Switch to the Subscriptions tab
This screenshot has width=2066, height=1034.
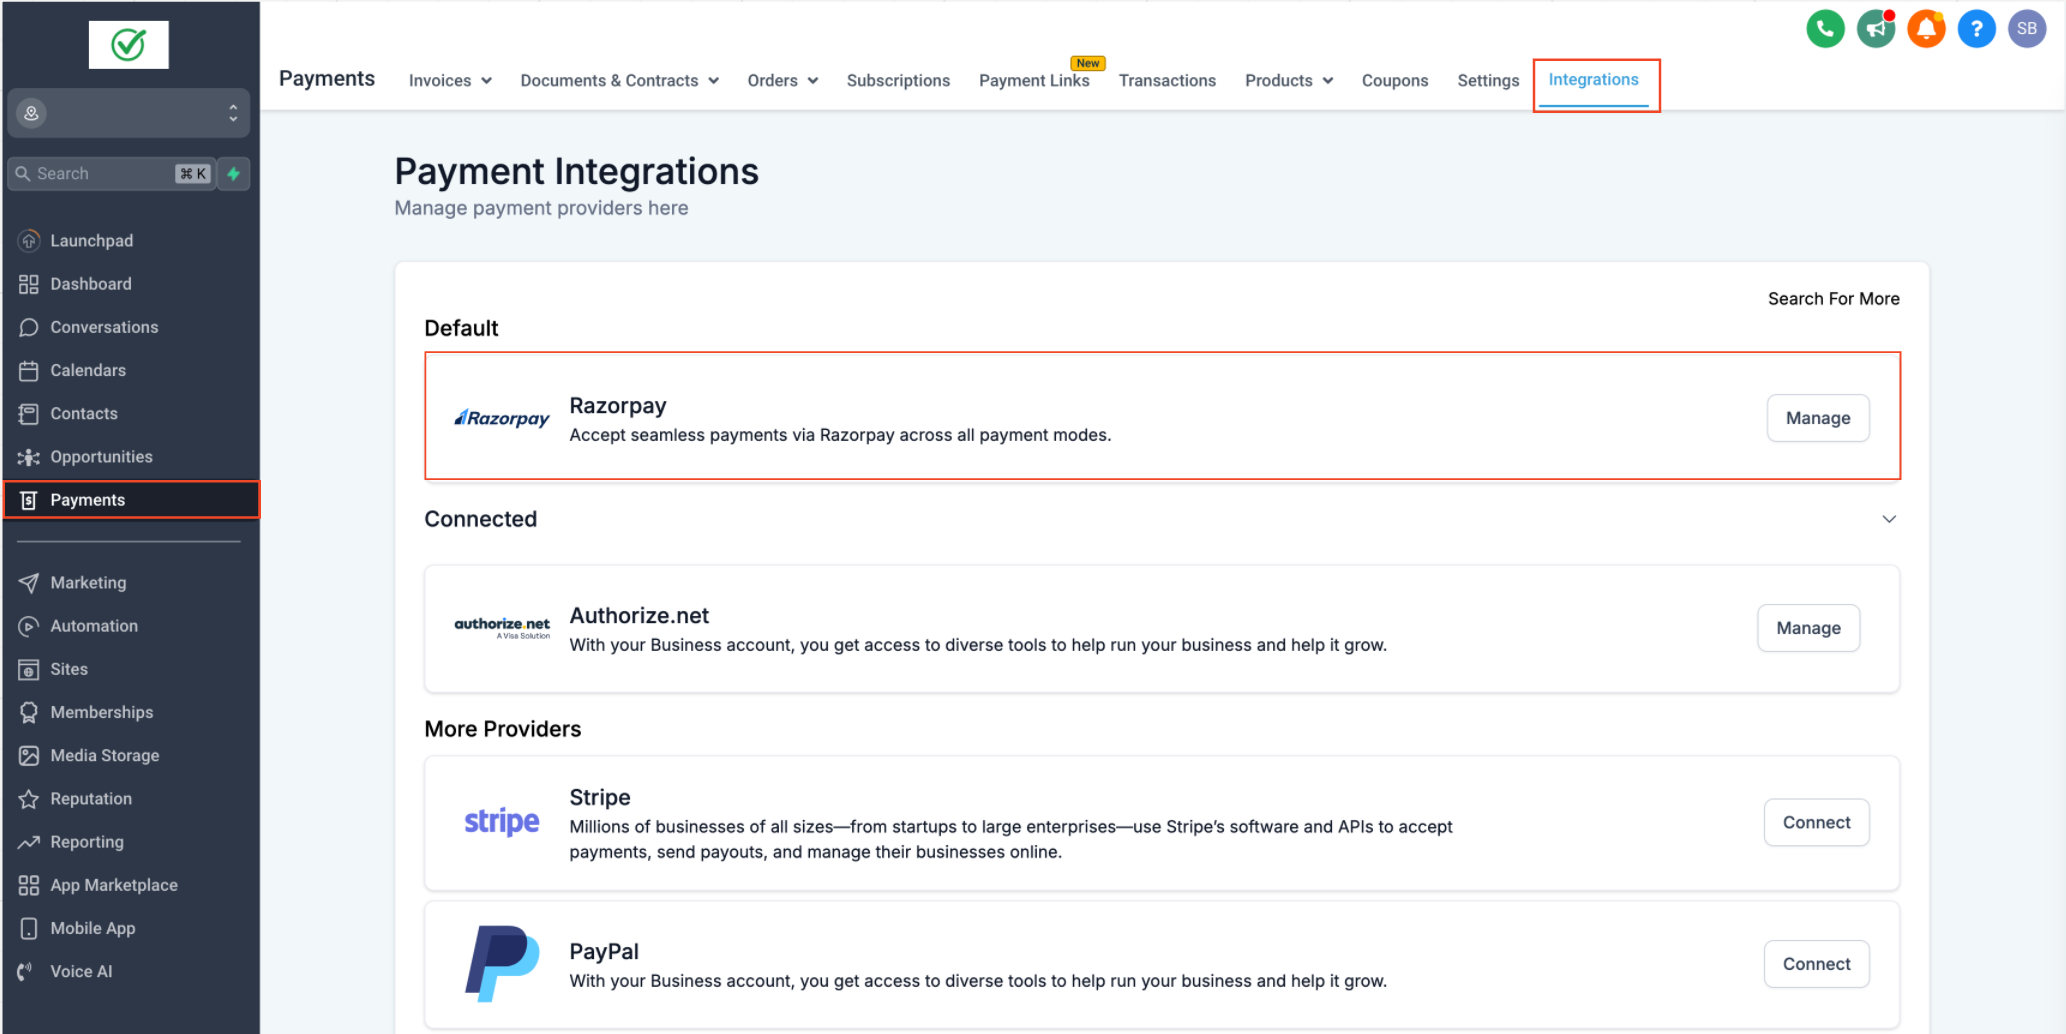[898, 81]
